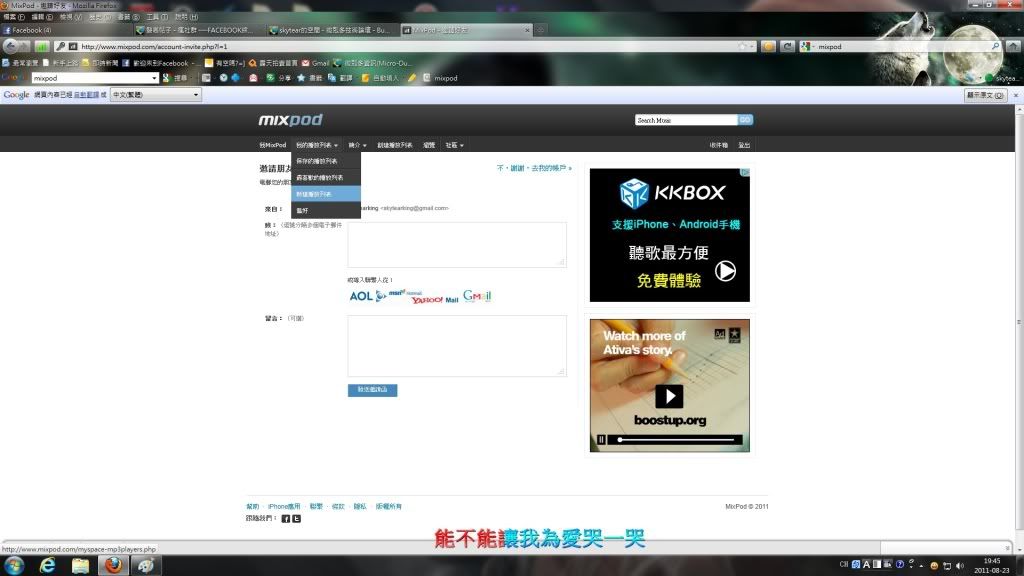Import contacts from AOL
Image resolution: width=1024 pixels, height=576 pixels.
pyautogui.click(x=368, y=296)
